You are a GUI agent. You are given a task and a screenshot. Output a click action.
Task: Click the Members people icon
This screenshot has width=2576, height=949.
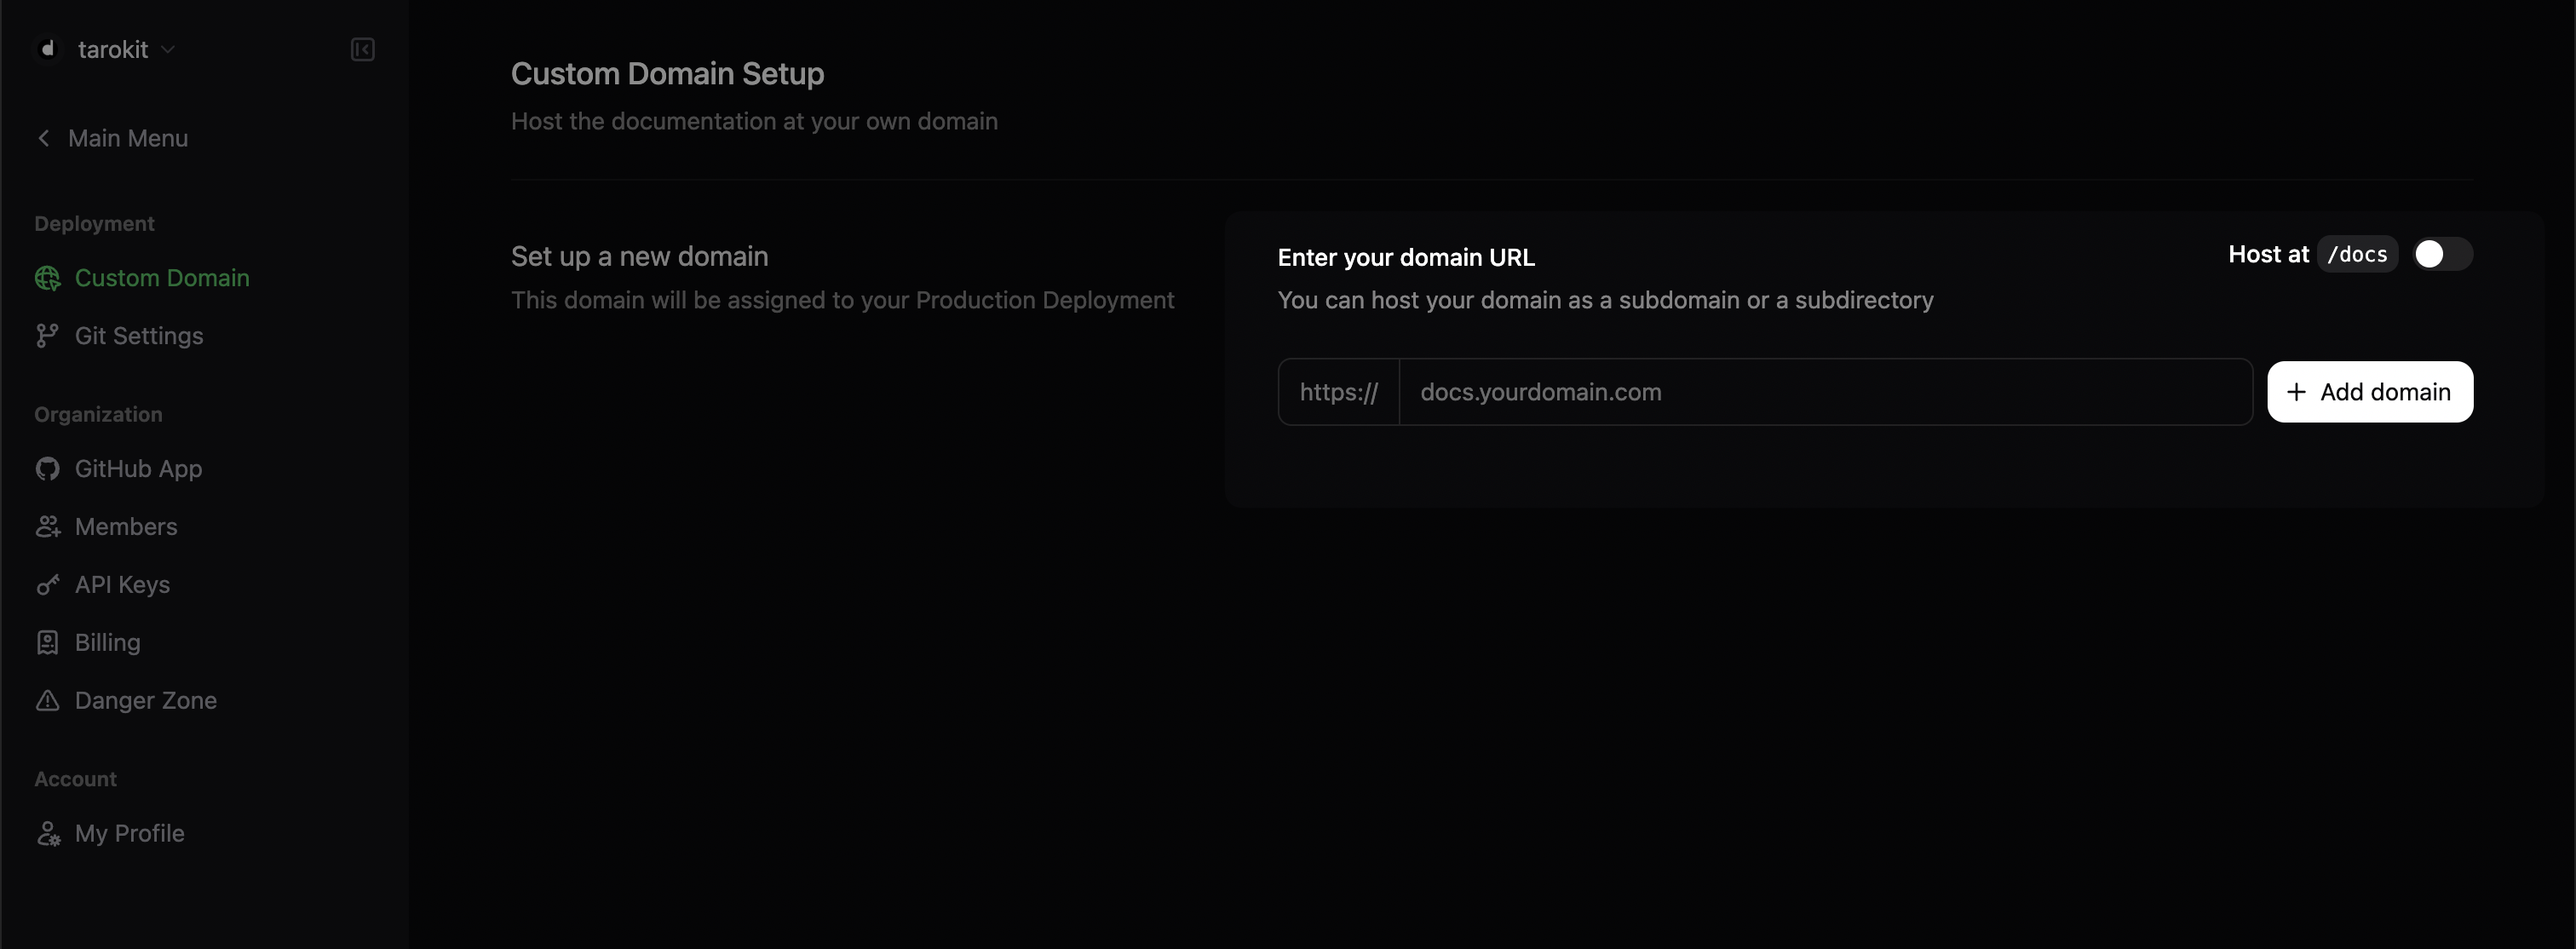(47, 527)
